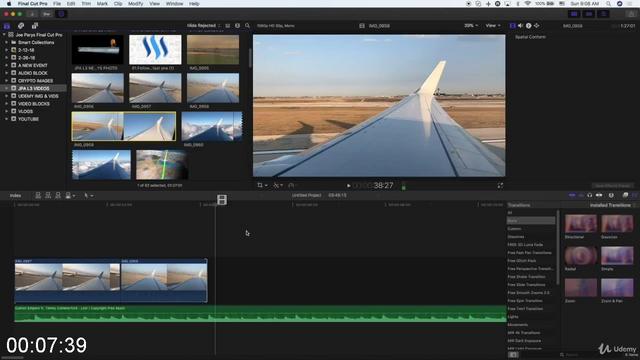Select the All transitions category

coord(509,213)
